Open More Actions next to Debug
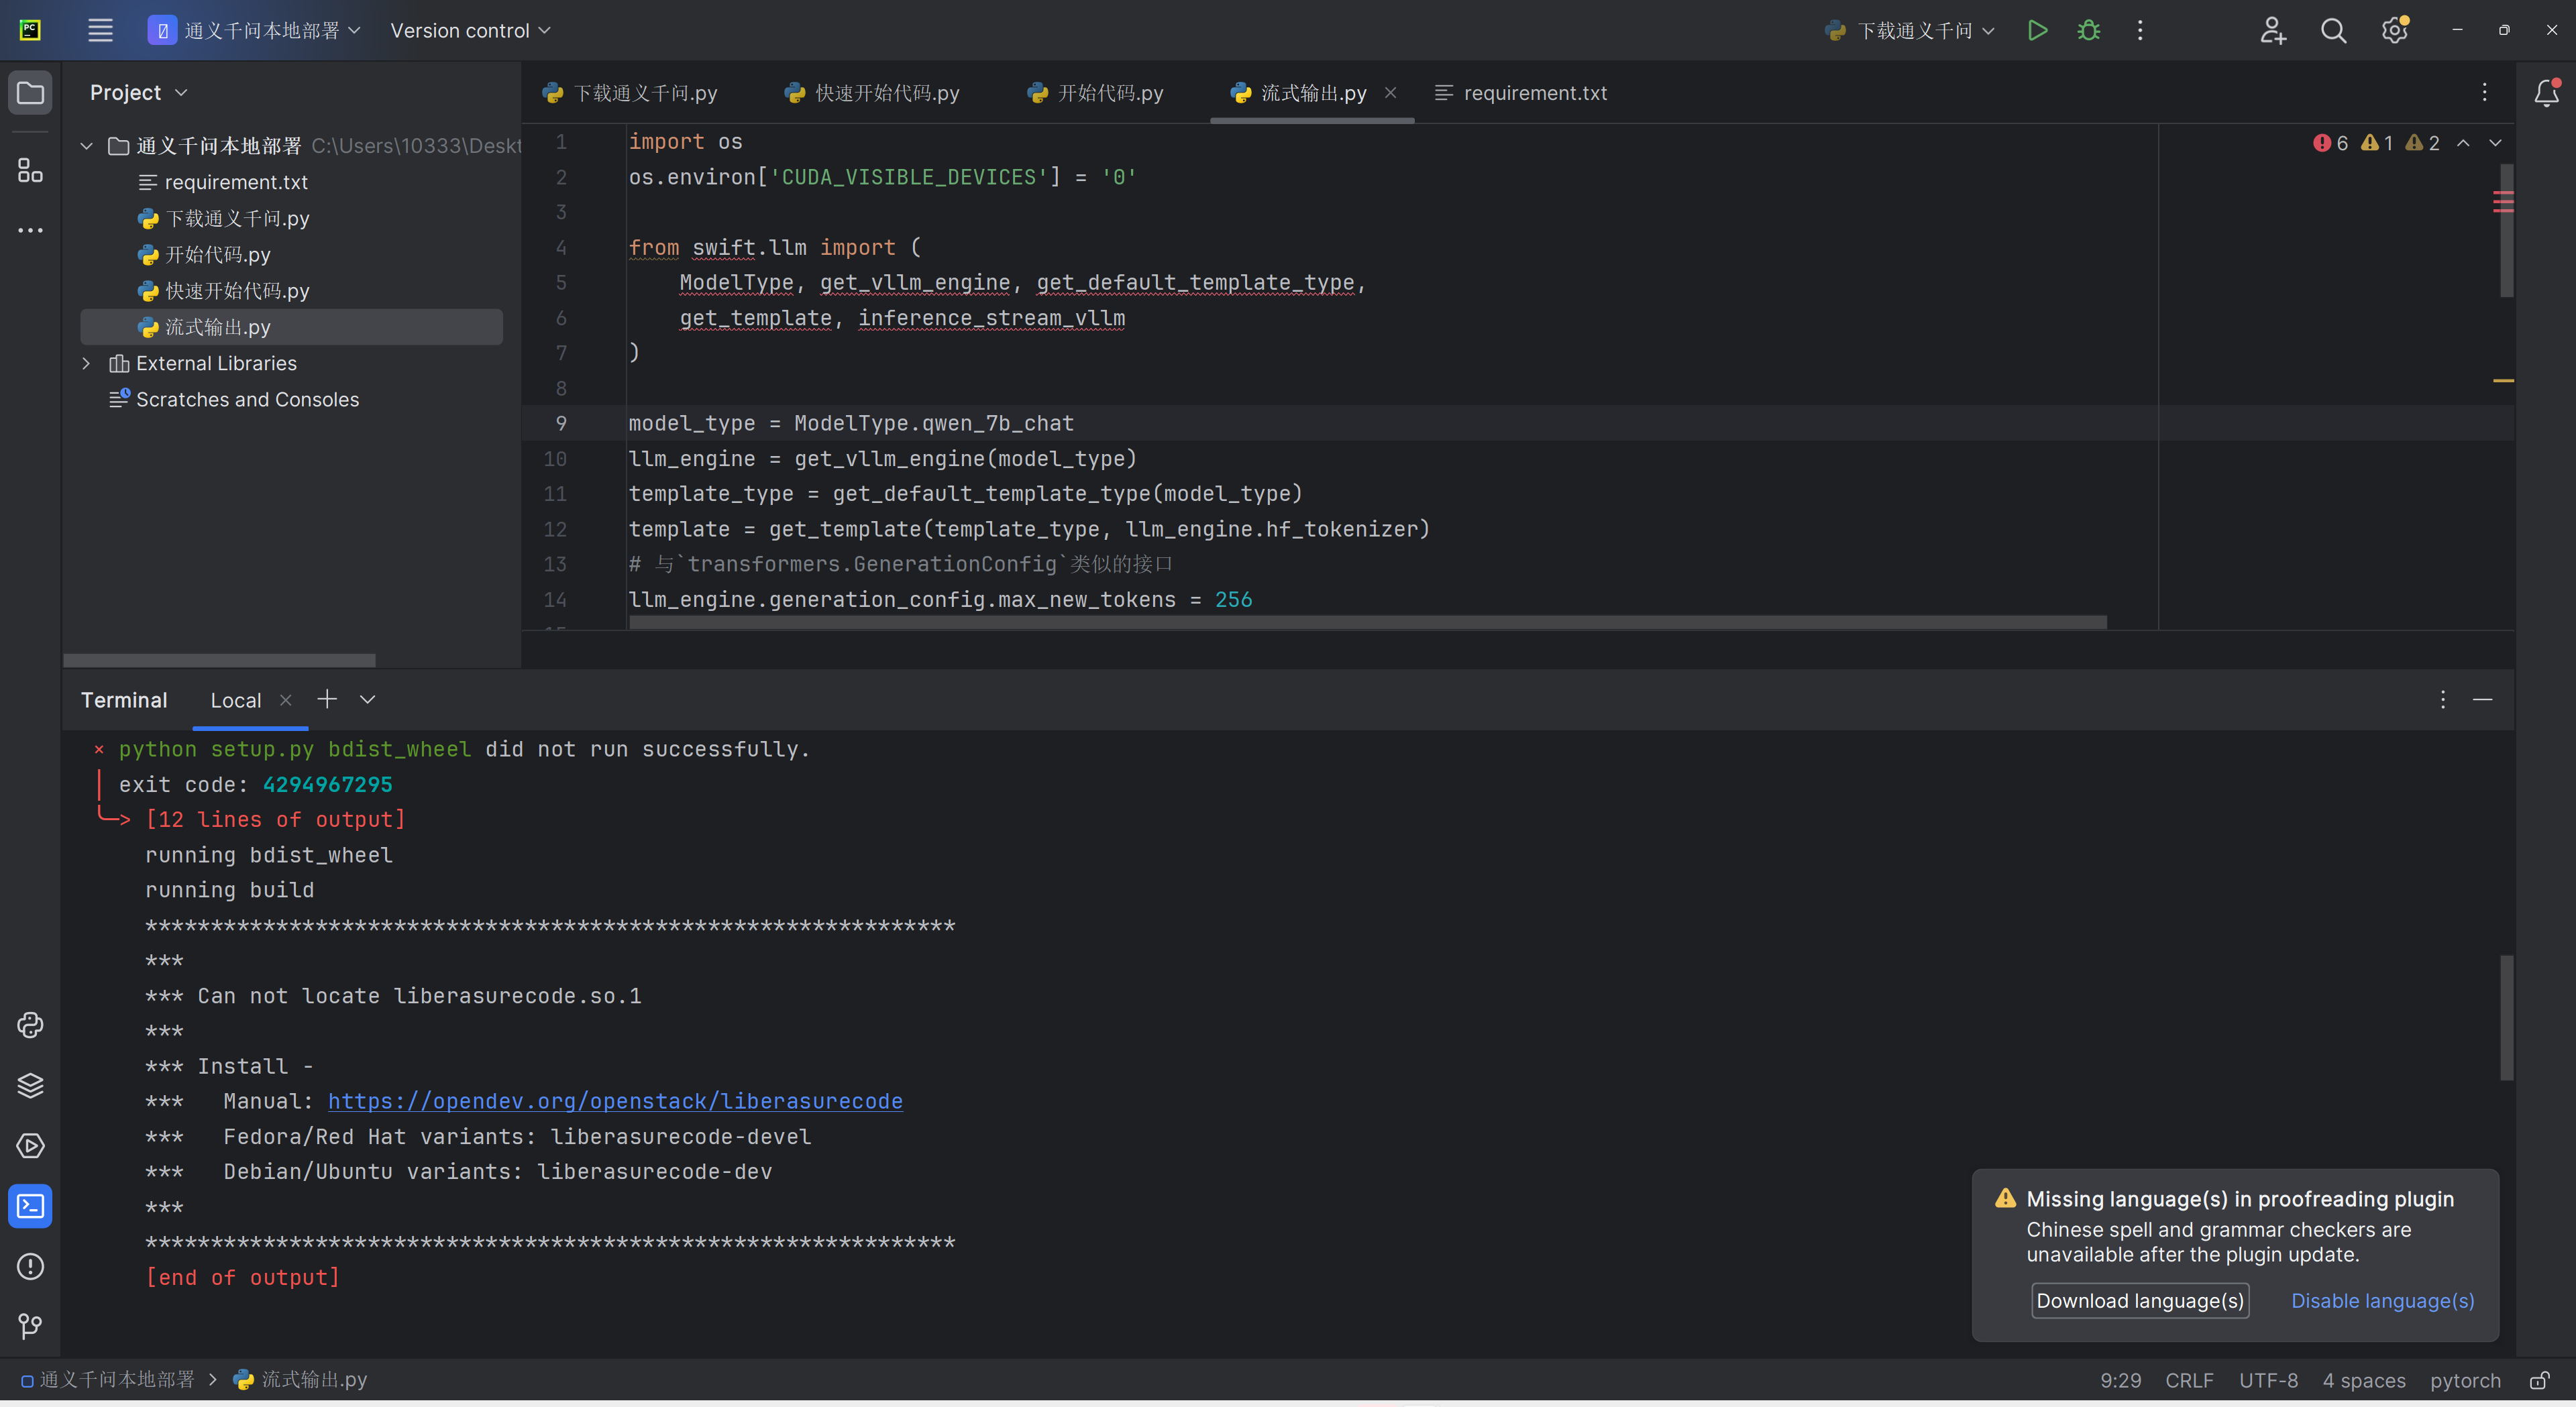 [x=2140, y=30]
